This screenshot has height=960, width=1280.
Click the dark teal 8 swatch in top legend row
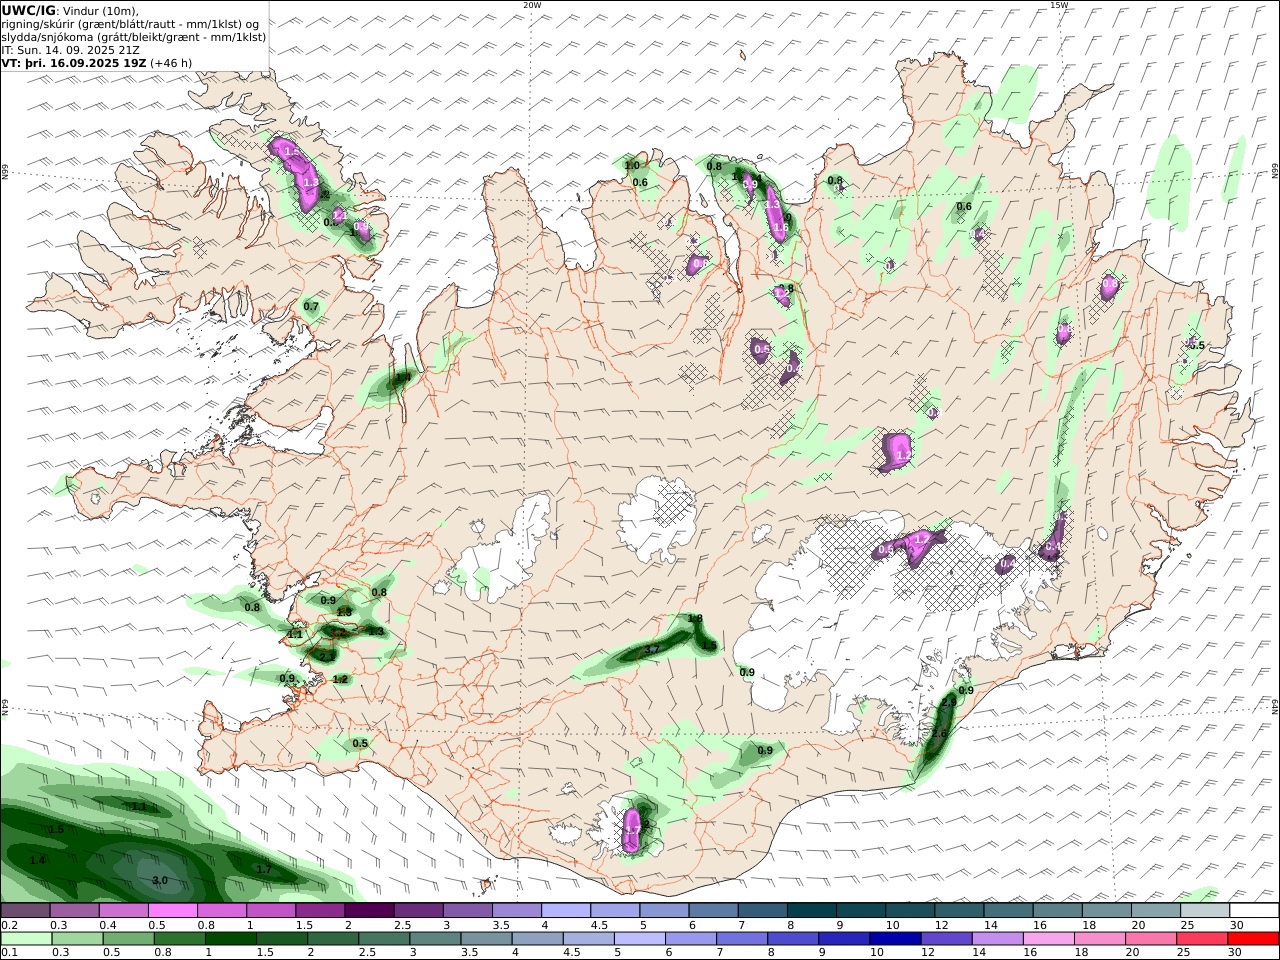click(810, 911)
